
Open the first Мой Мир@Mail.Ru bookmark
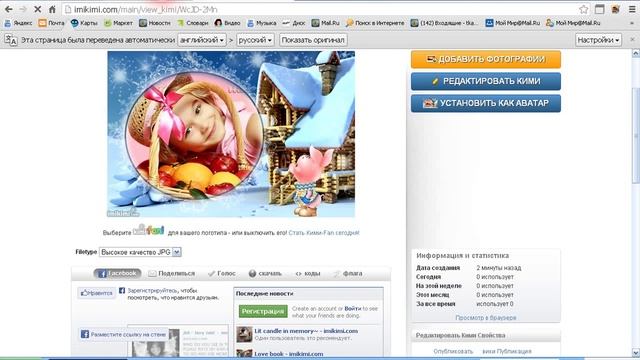click(513, 23)
